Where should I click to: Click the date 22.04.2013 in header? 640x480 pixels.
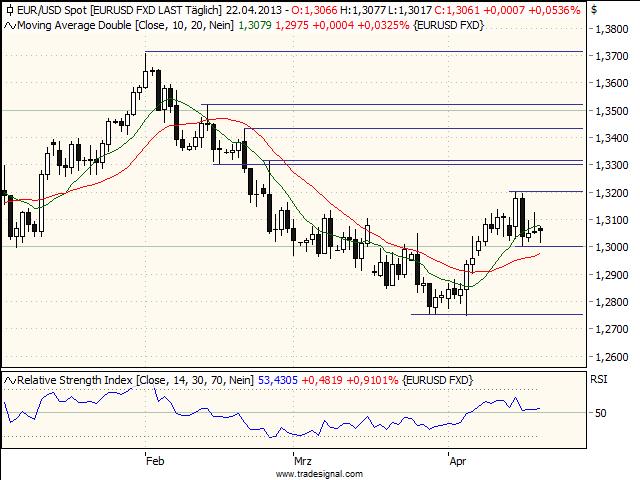point(253,10)
